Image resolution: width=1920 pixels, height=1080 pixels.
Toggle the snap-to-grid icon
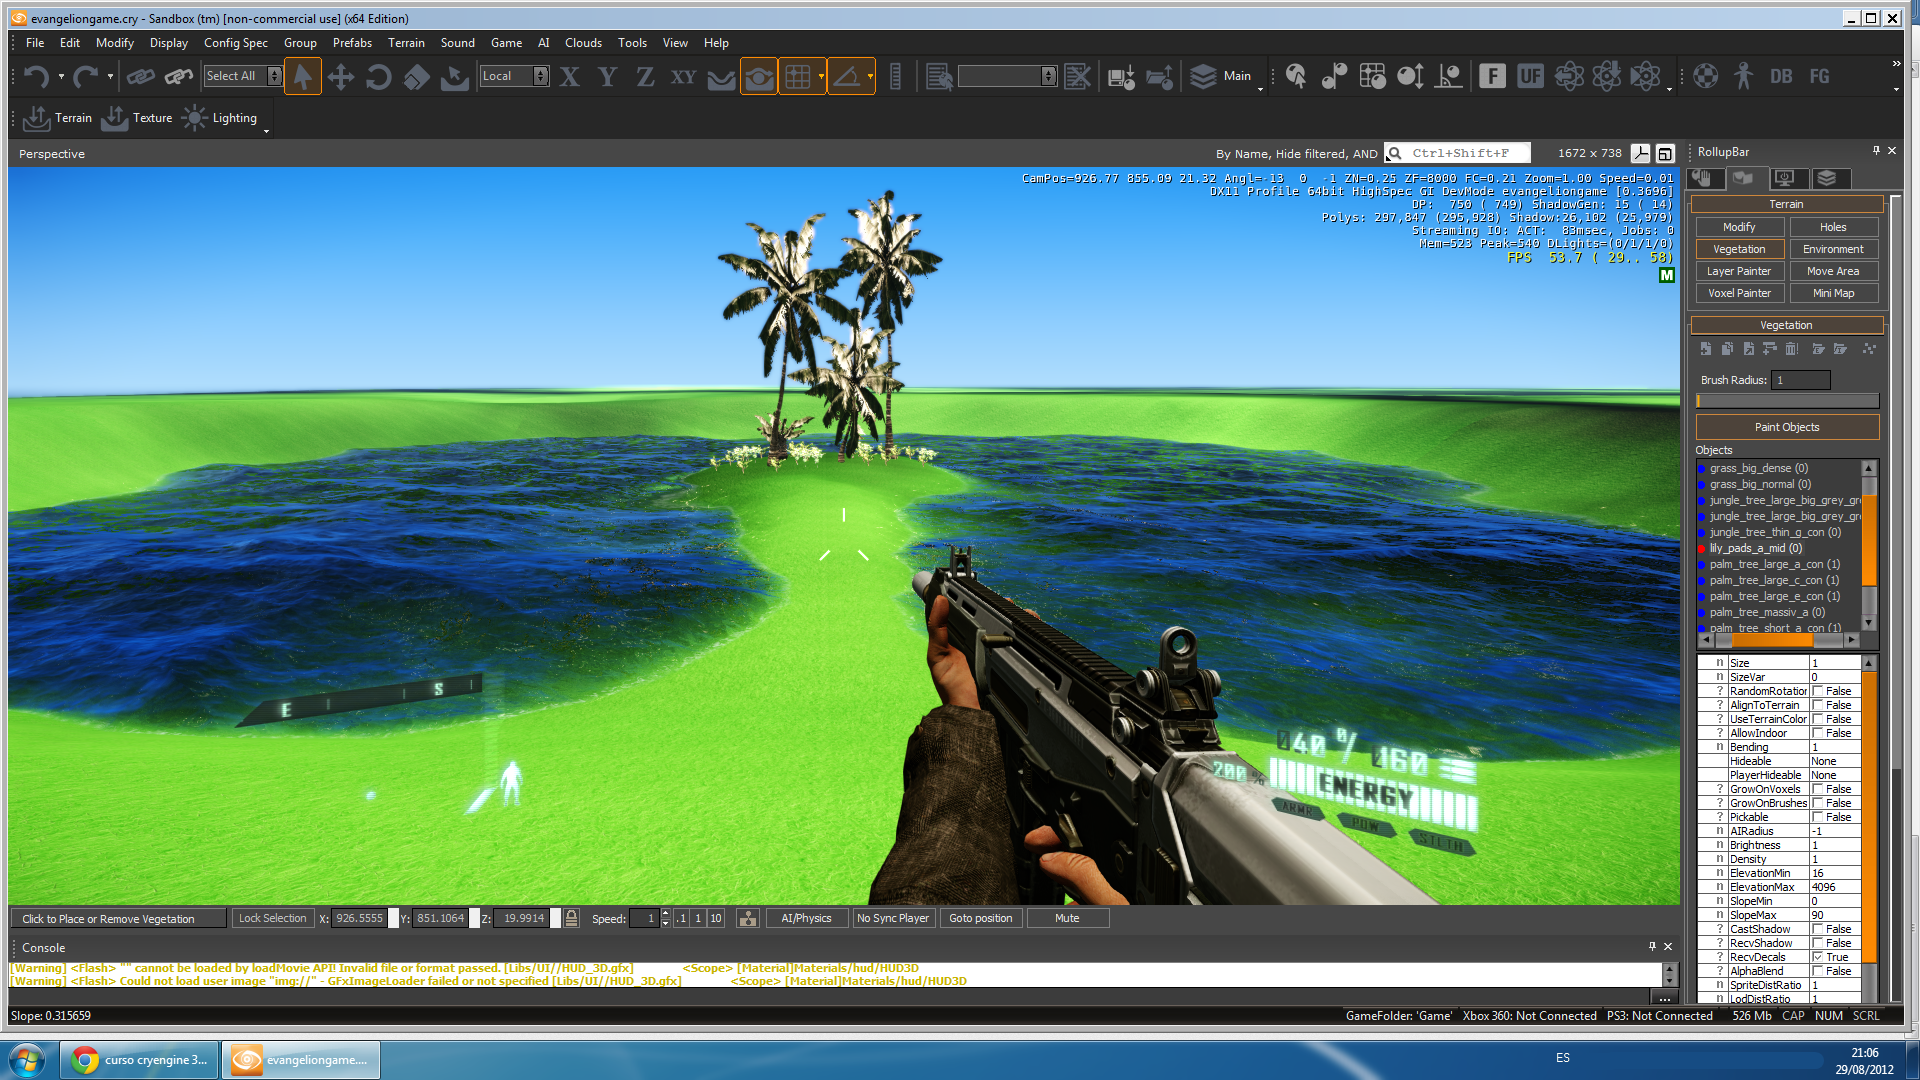[x=797, y=77]
